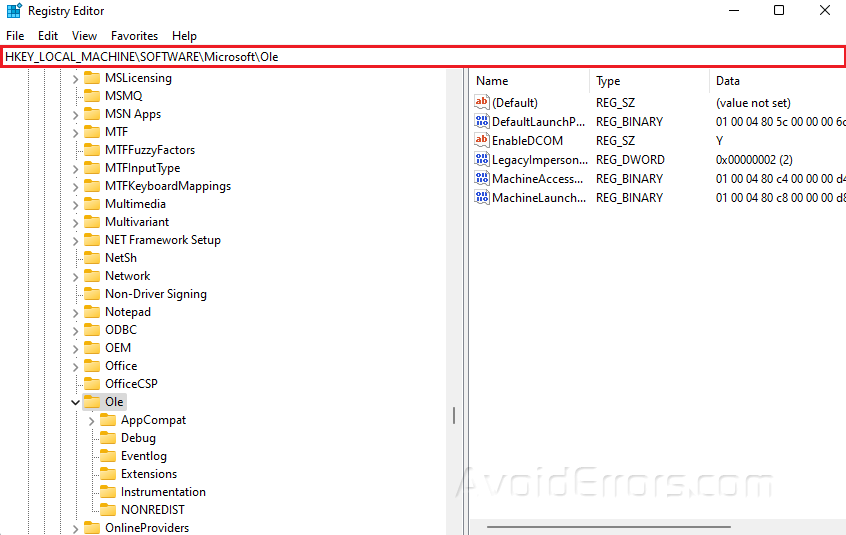This screenshot has height=535, width=846.
Task: Click the 0x00000002 (2) data cell
Action: point(754,160)
